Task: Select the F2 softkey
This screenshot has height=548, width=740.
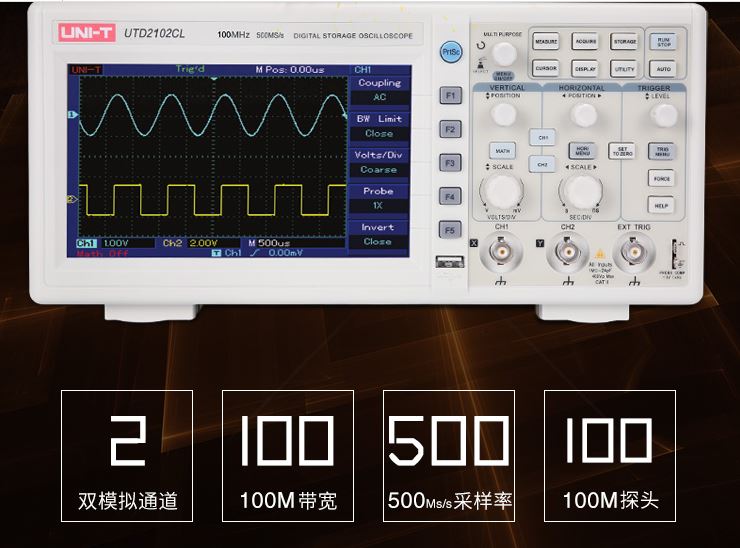Action: [451, 129]
